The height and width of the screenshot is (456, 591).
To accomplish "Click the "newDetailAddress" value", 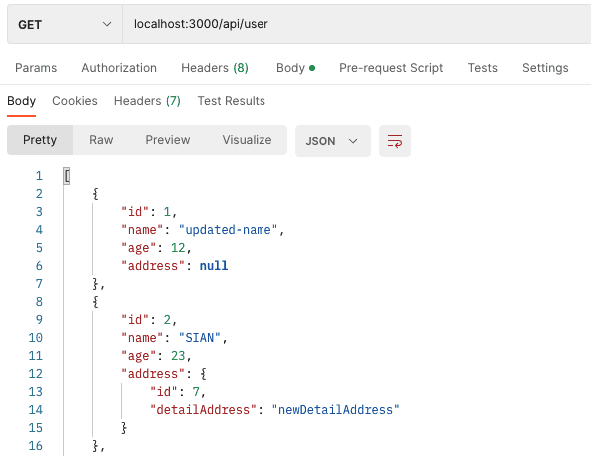I will [335, 410].
